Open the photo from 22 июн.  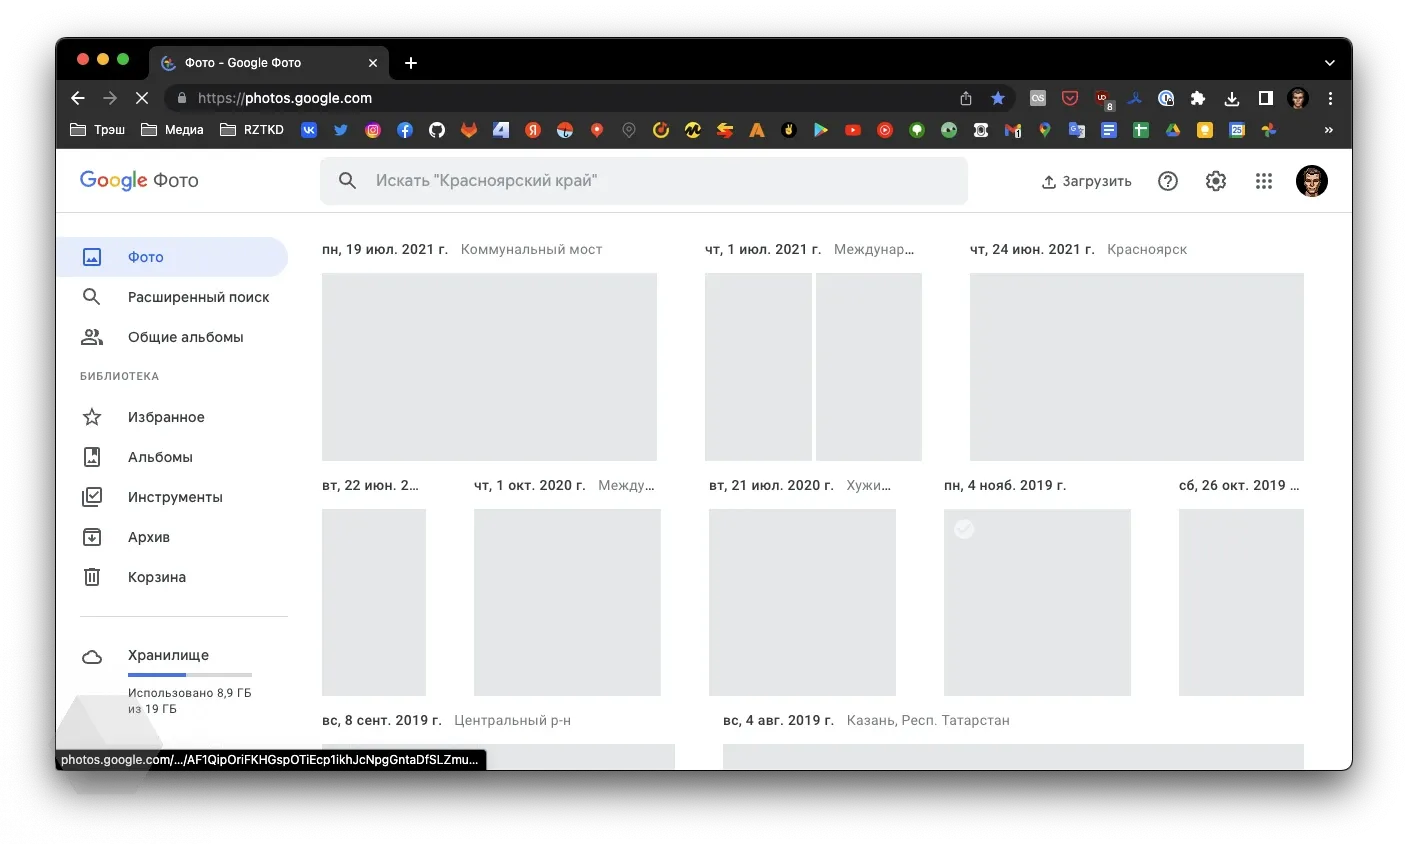point(374,602)
